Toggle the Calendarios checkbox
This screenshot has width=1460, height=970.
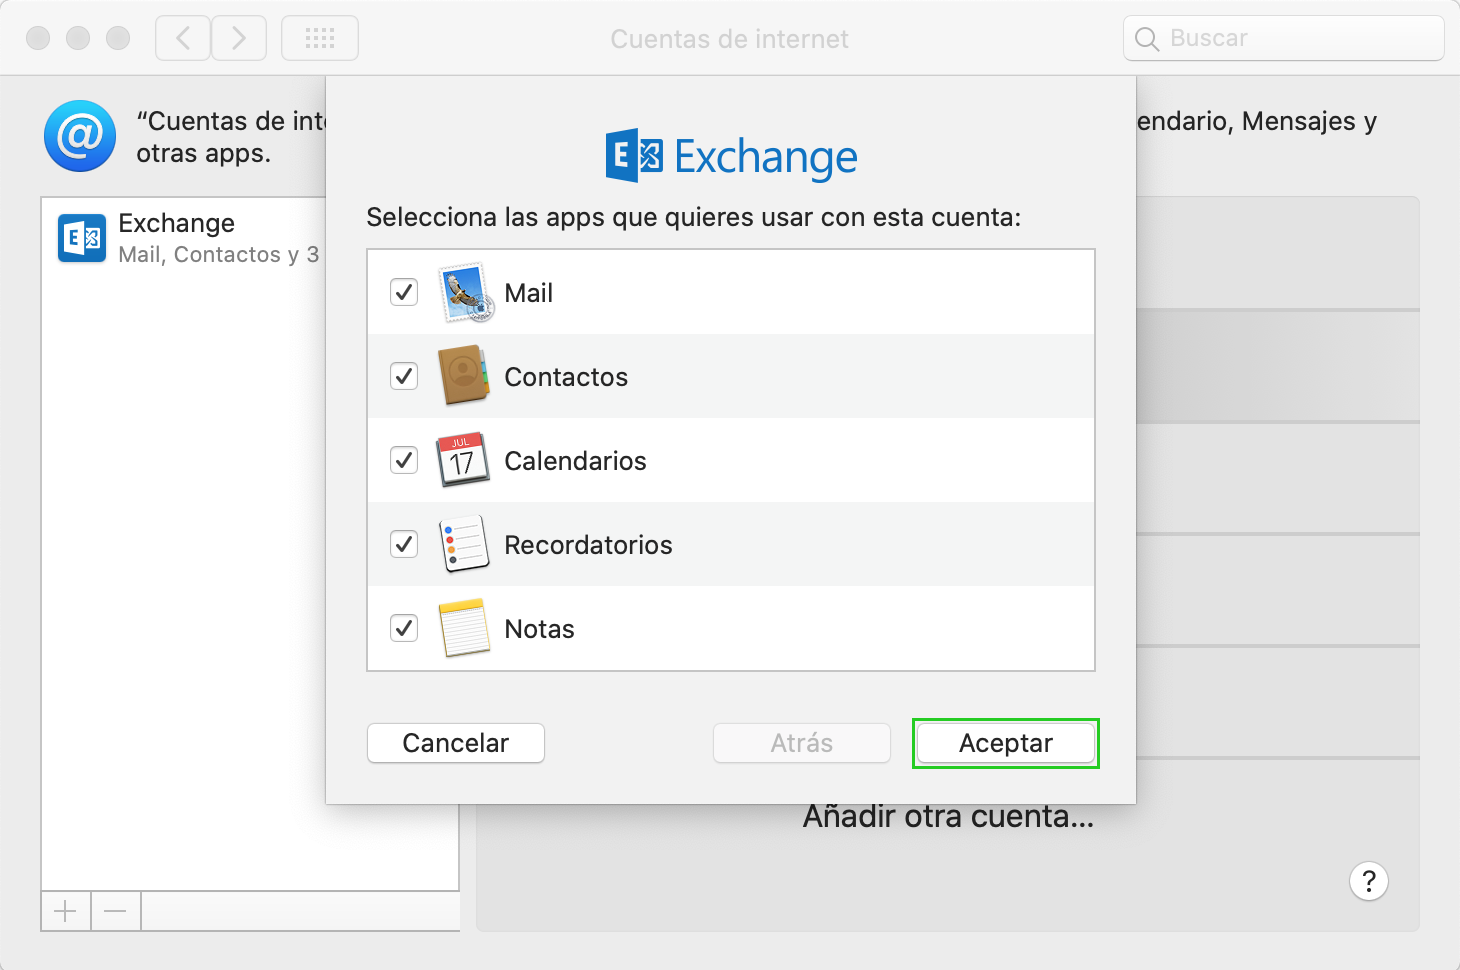404,460
